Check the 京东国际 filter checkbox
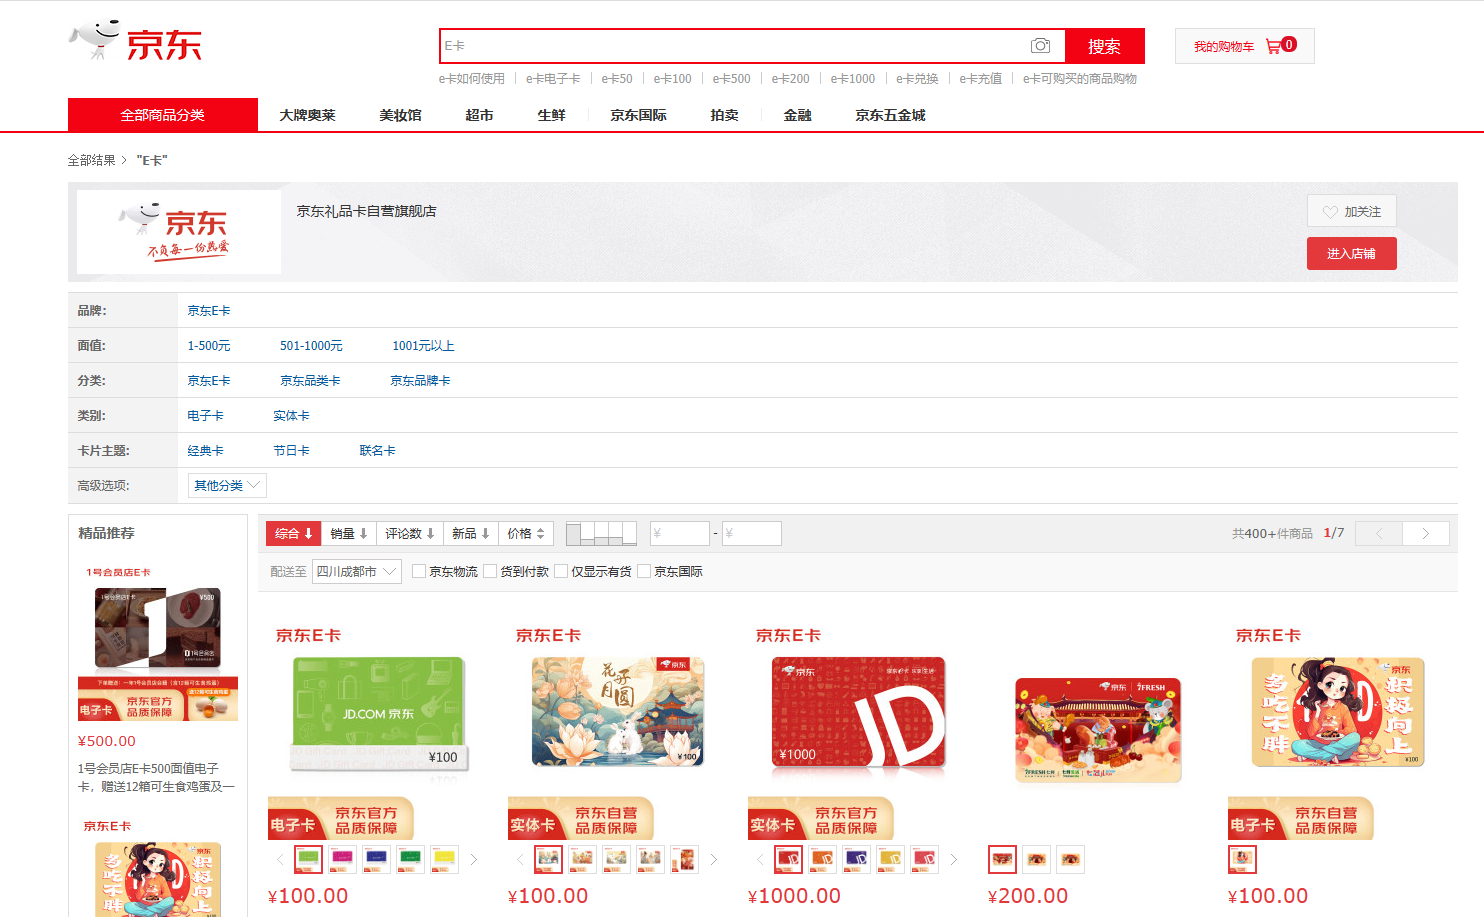 coord(645,571)
